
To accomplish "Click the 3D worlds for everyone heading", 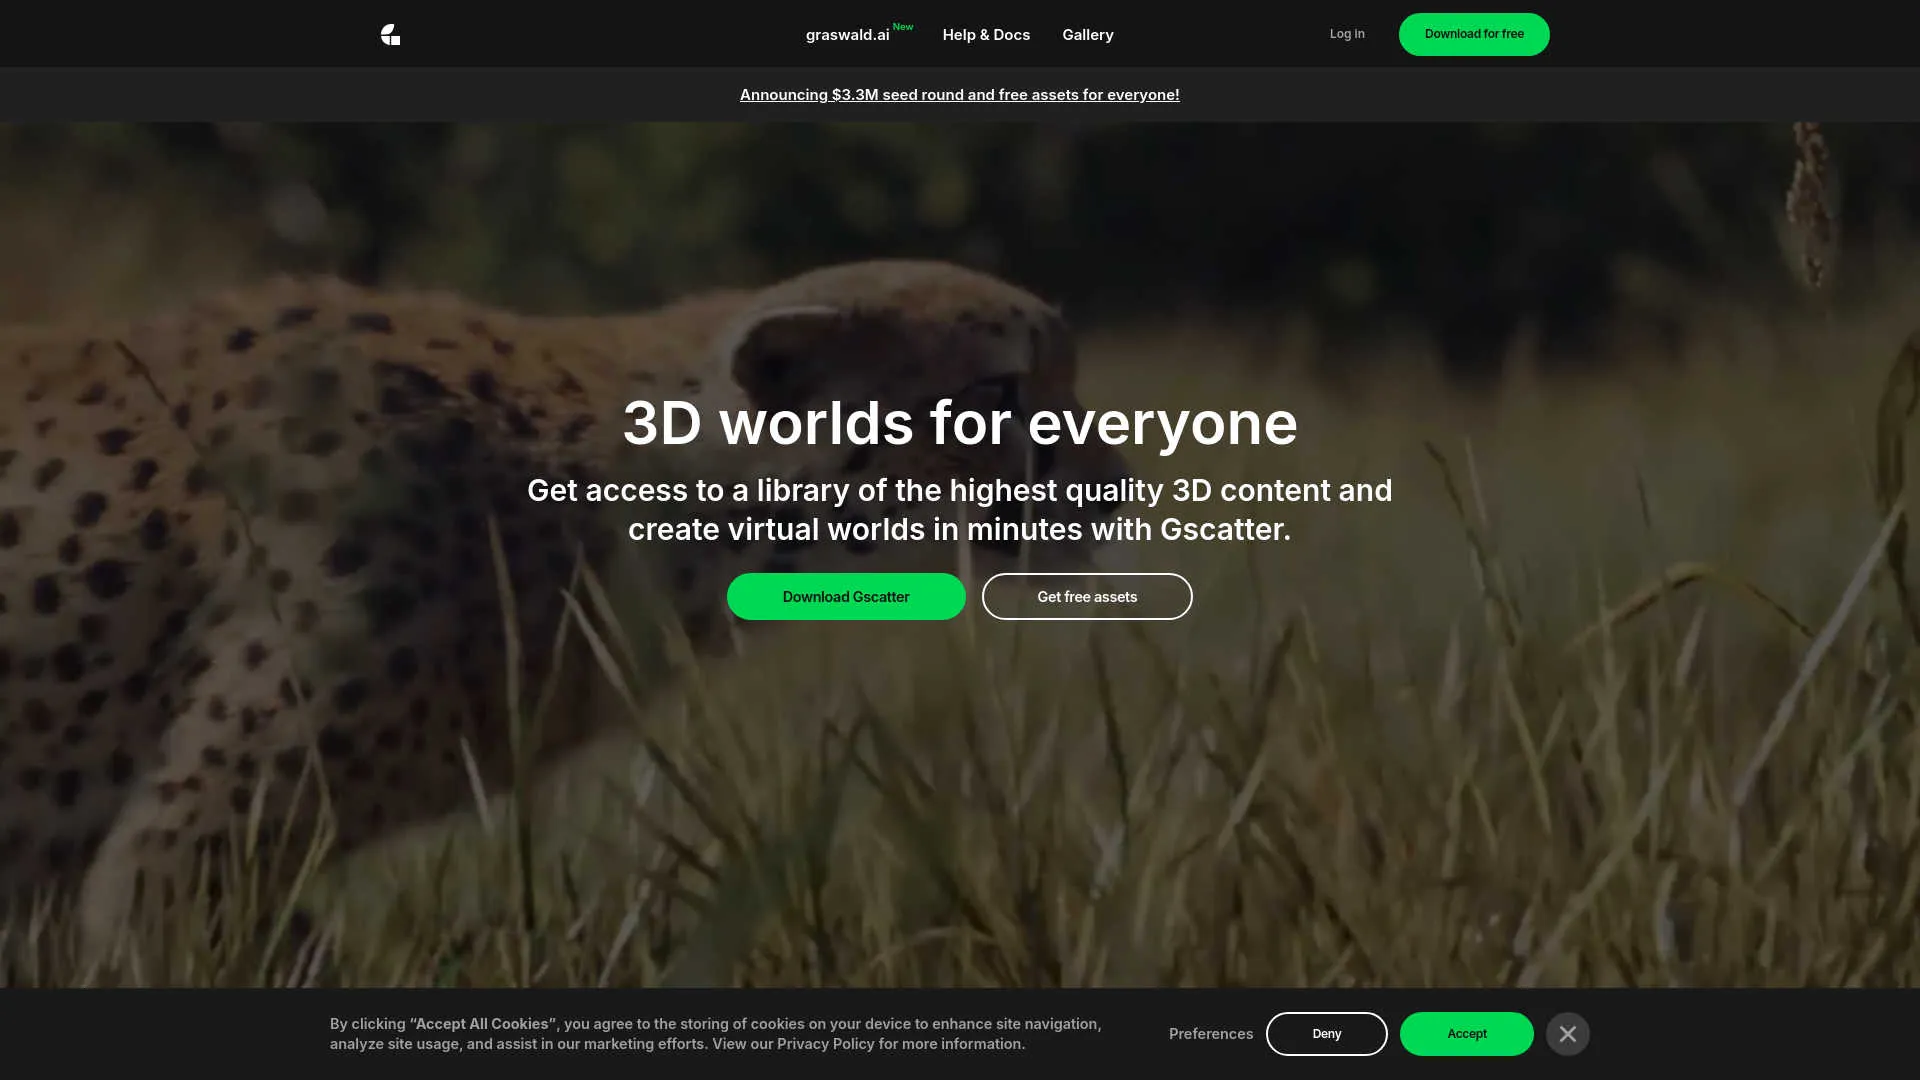I will click(x=959, y=423).
